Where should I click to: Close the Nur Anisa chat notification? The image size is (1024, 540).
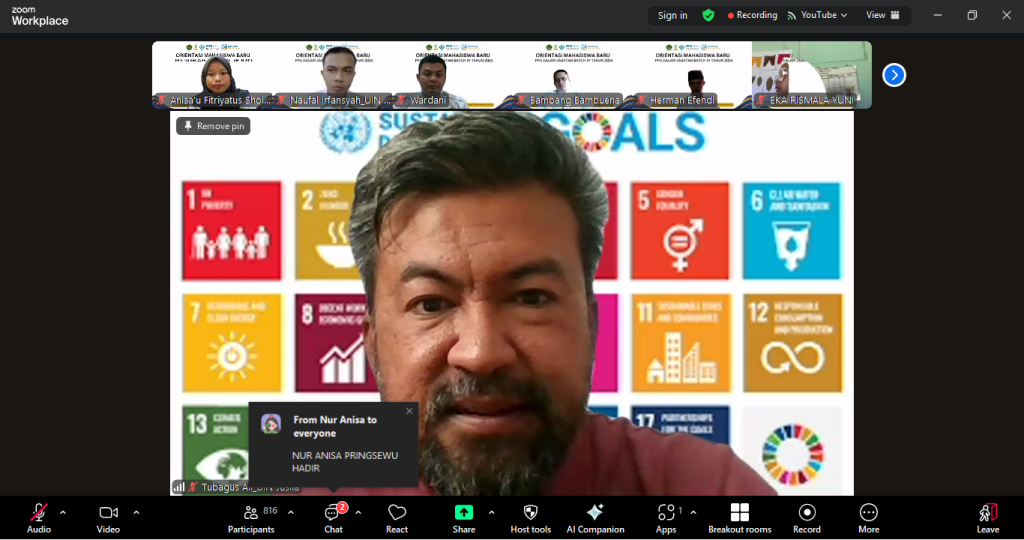[409, 411]
